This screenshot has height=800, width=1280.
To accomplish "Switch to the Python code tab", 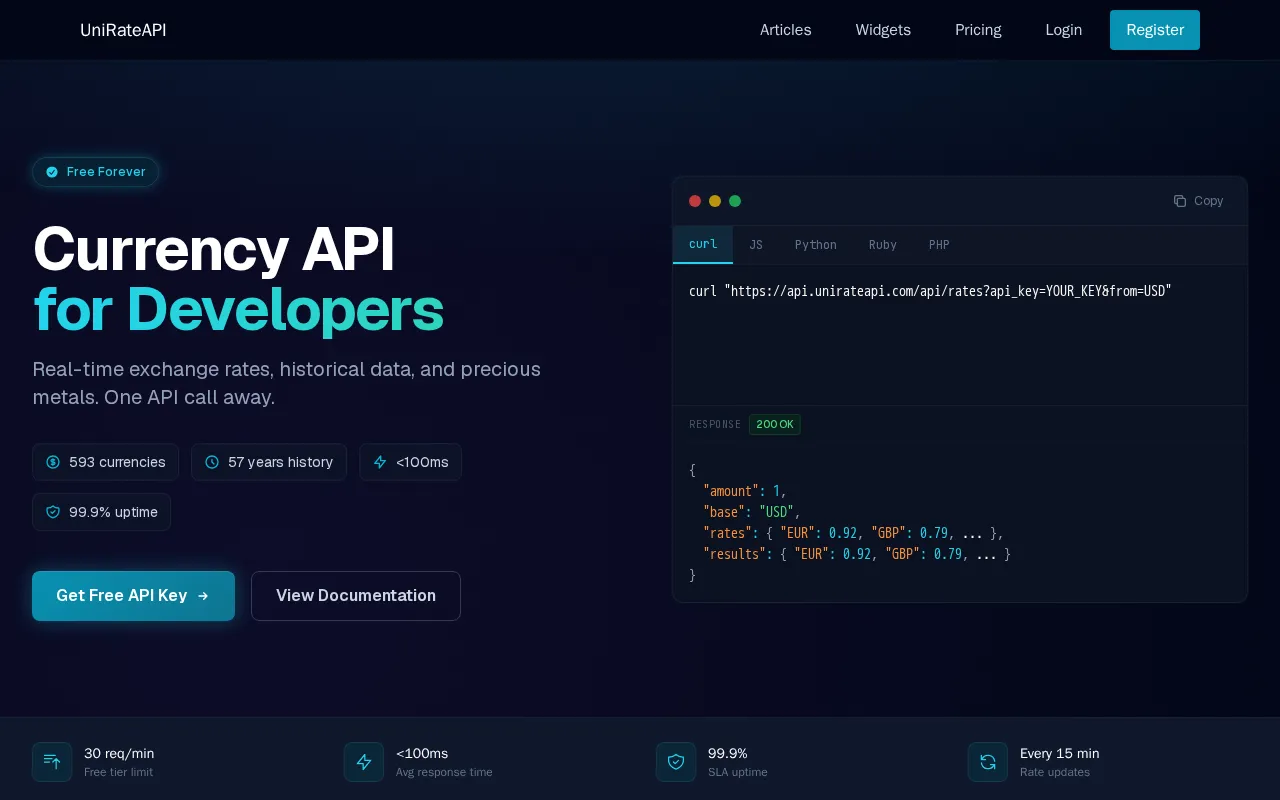I will [816, 245].
